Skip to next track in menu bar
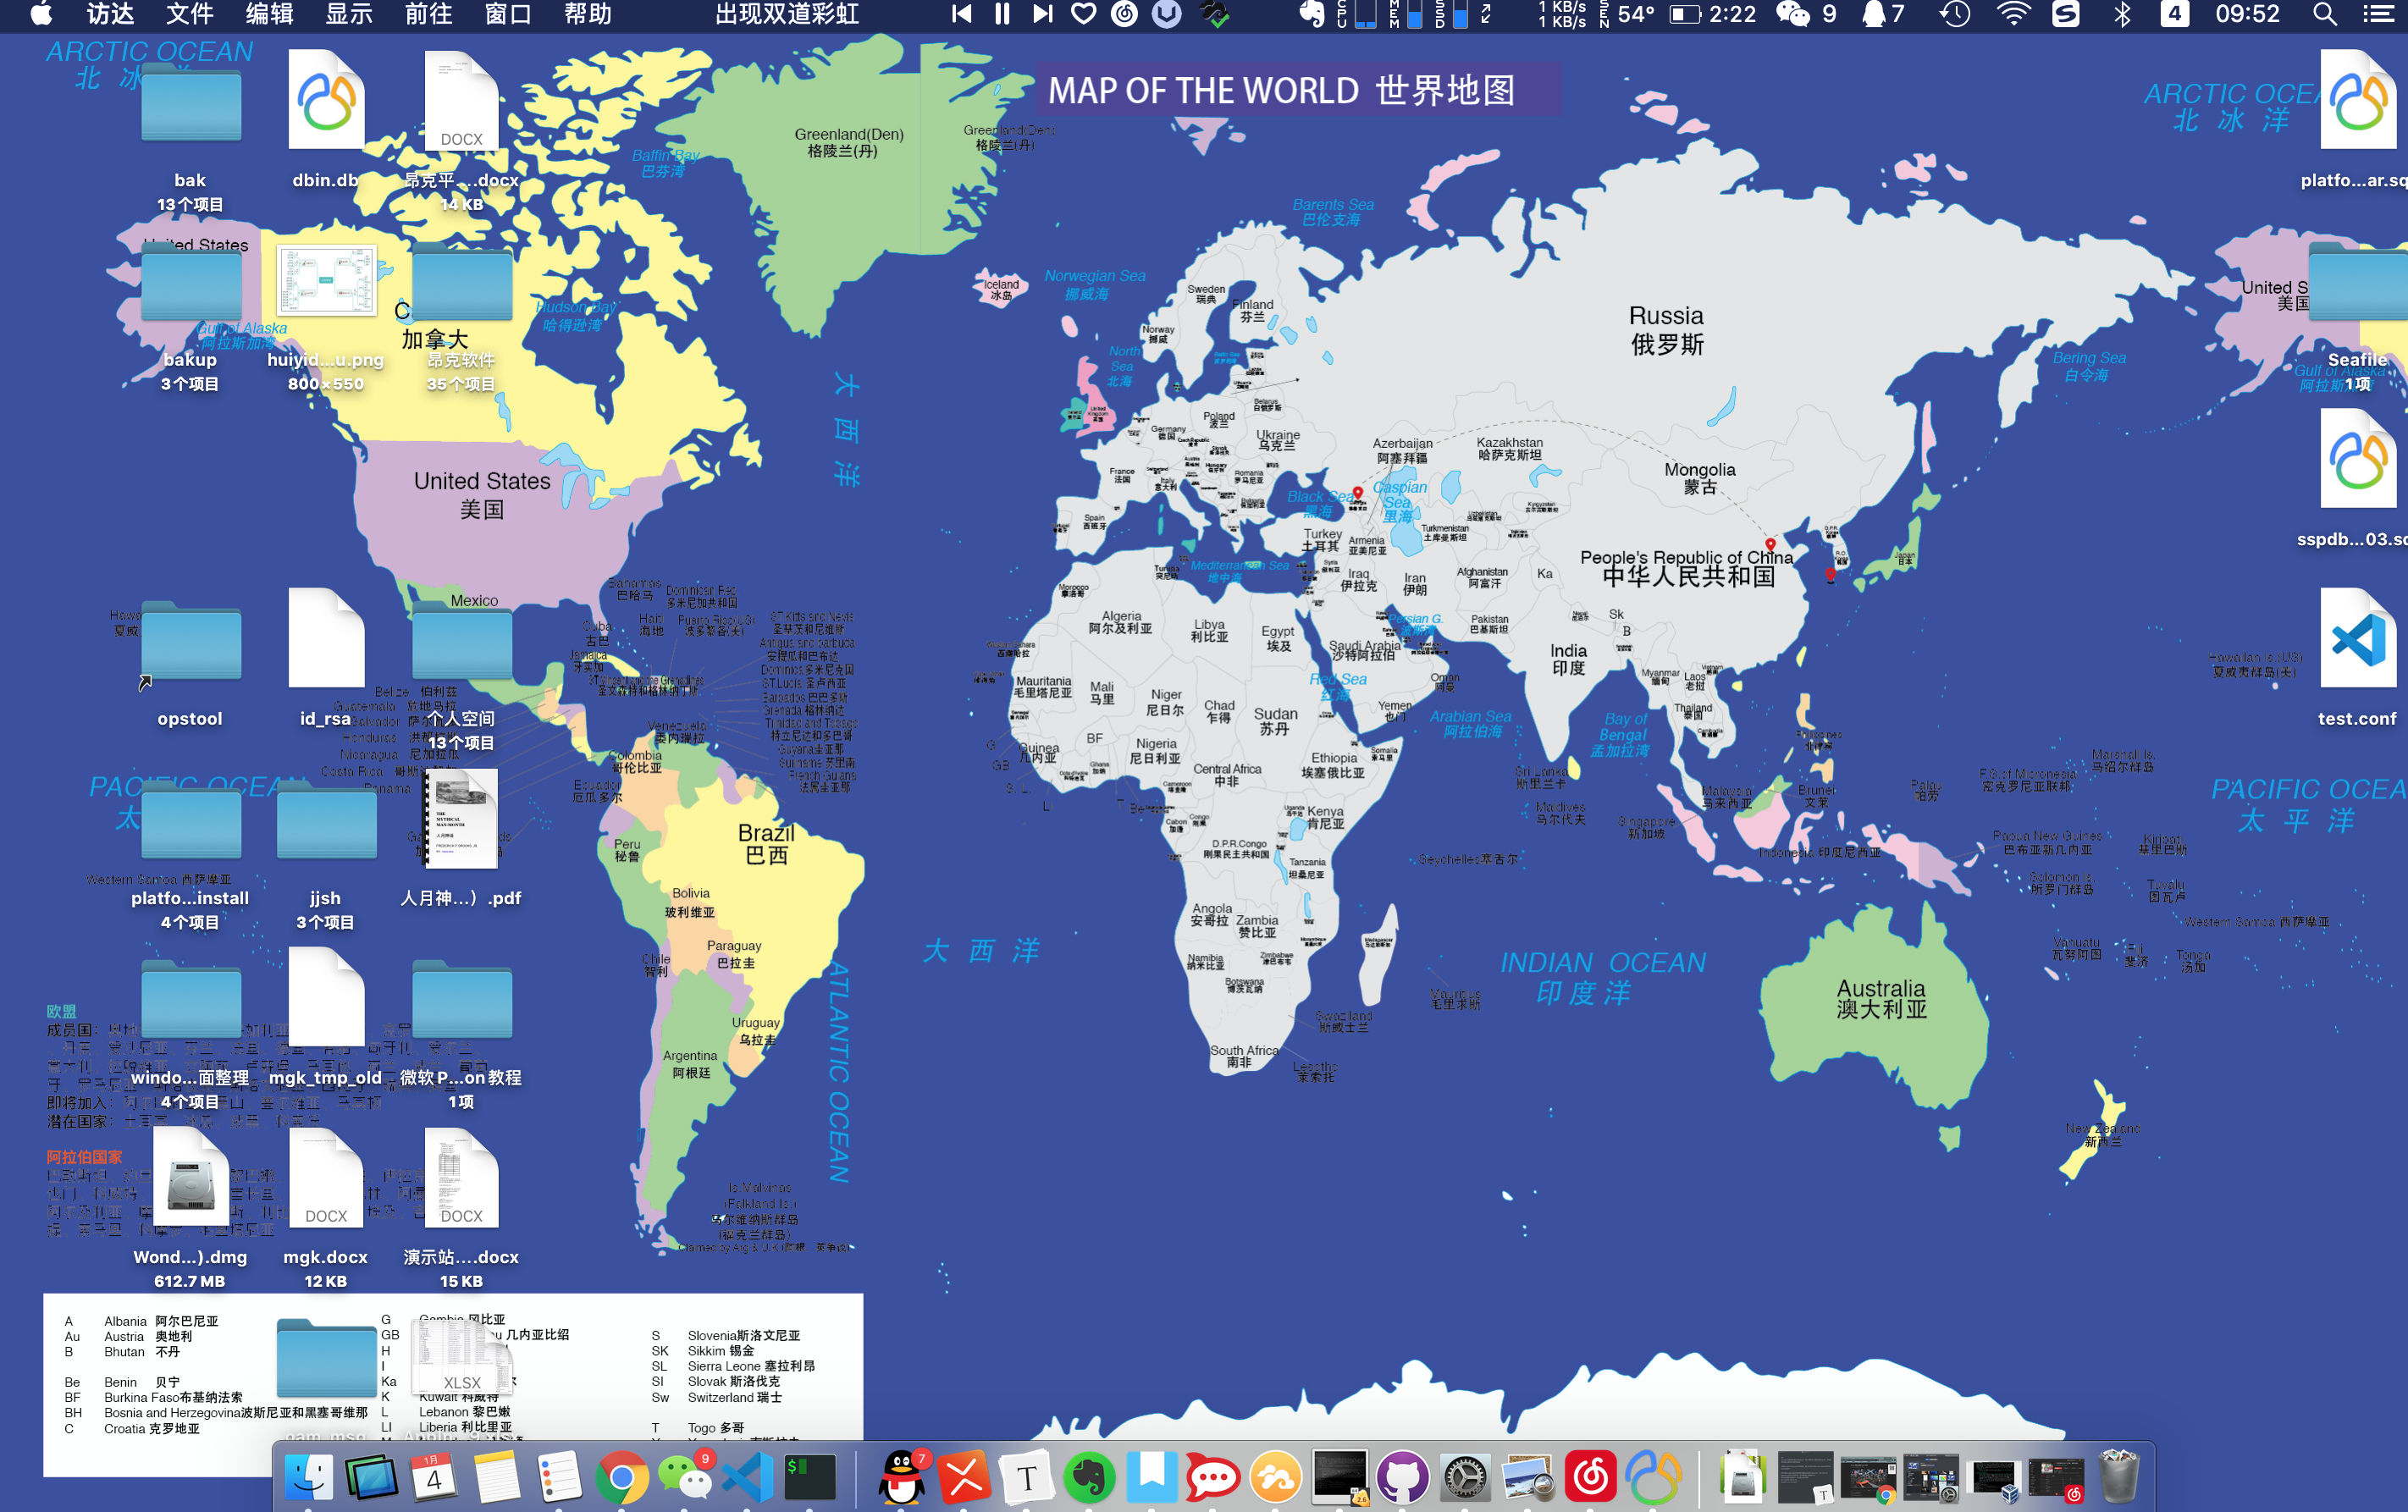 tap(1042, 14)
